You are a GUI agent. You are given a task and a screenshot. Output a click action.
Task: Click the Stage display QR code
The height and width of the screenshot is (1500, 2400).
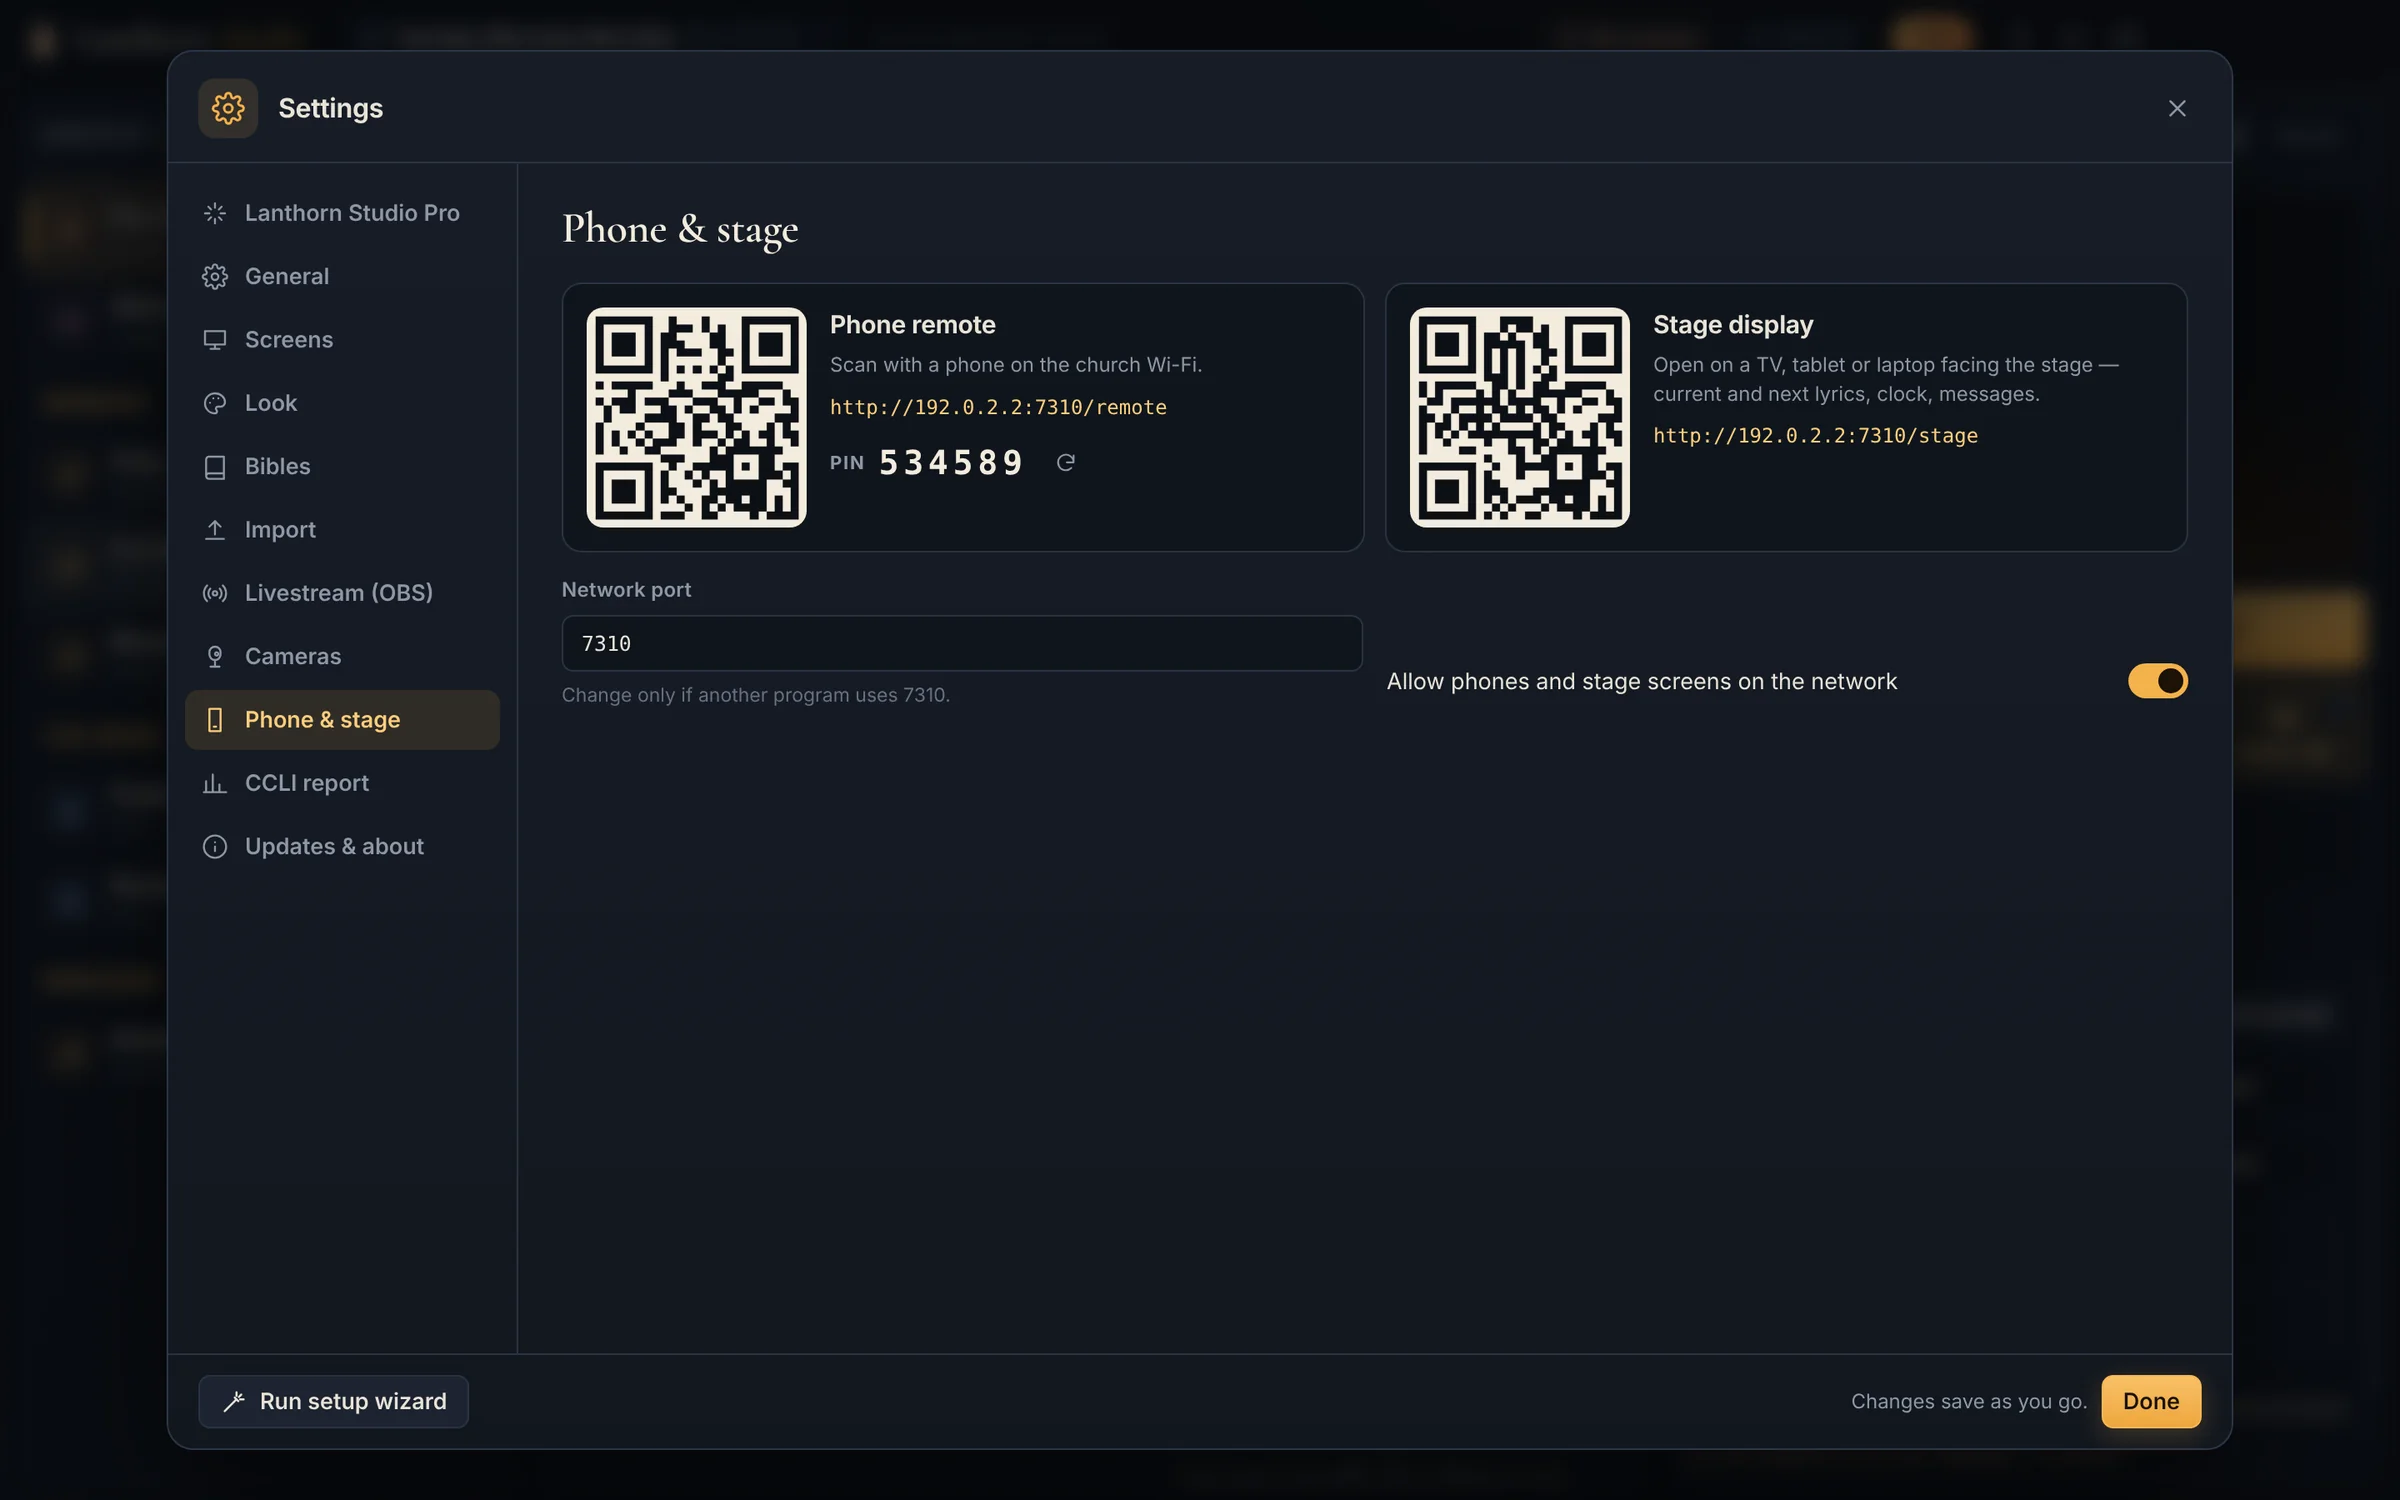[x=1519, y=417]
